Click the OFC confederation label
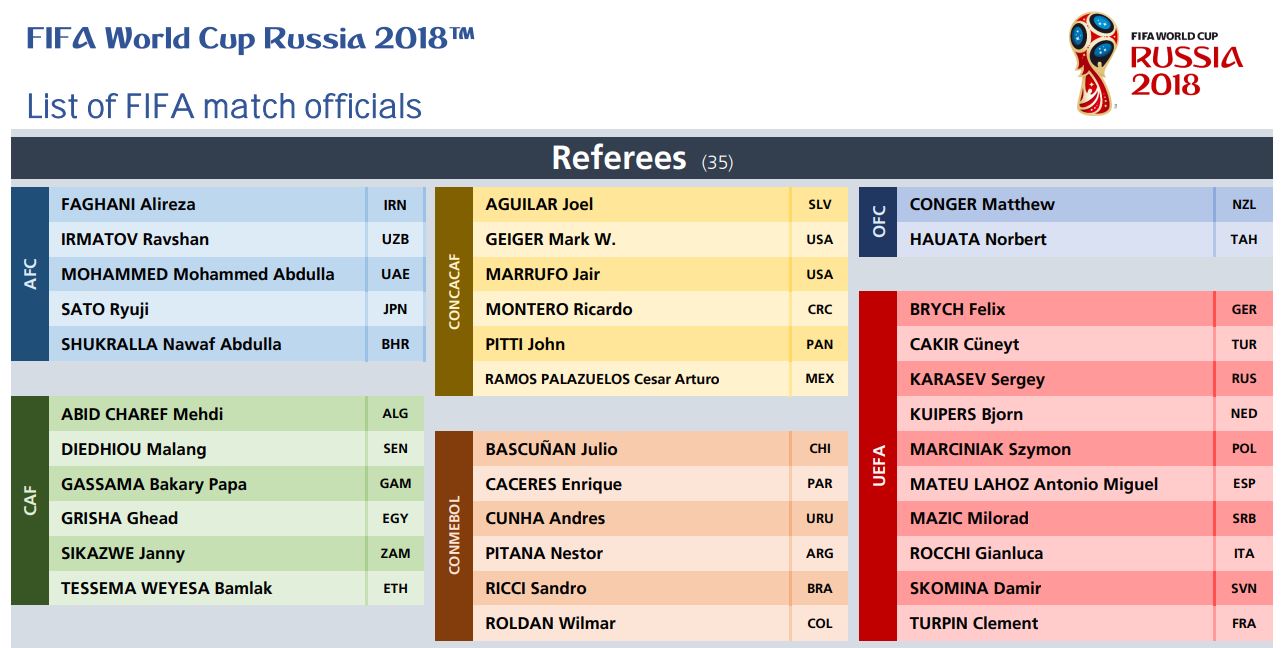Viewport: 1281px width, 648px height. [878, 222]
